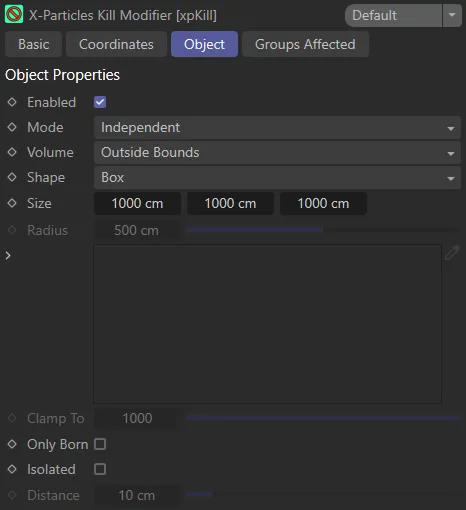Click the third Size field (Z)
This screenshot has width=466, height=510.
tap(323, 203)
